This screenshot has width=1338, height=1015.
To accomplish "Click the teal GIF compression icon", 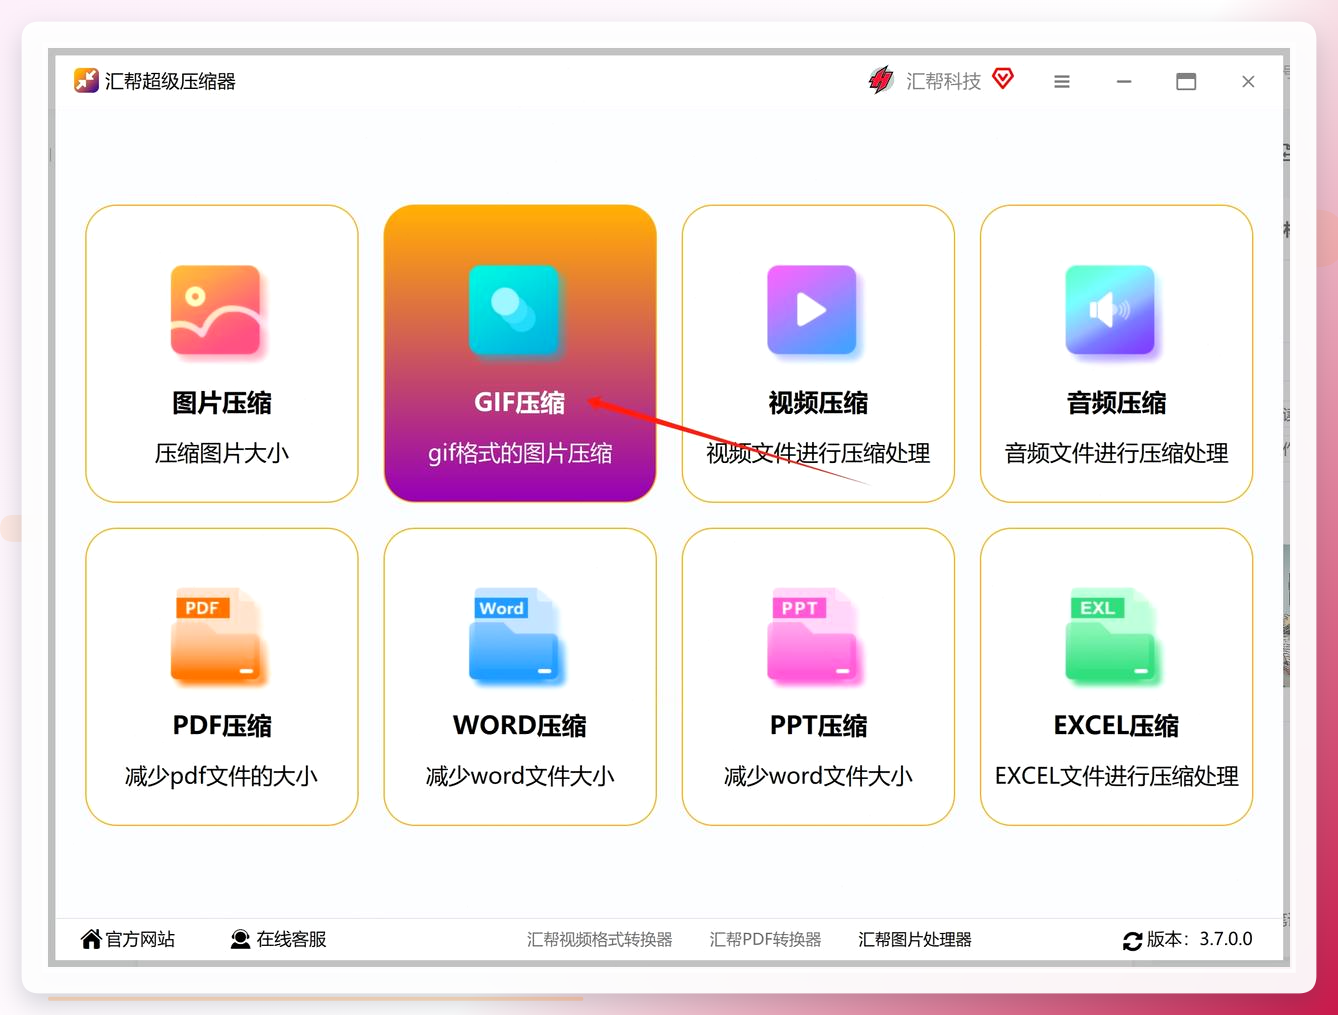I will 514,310.
